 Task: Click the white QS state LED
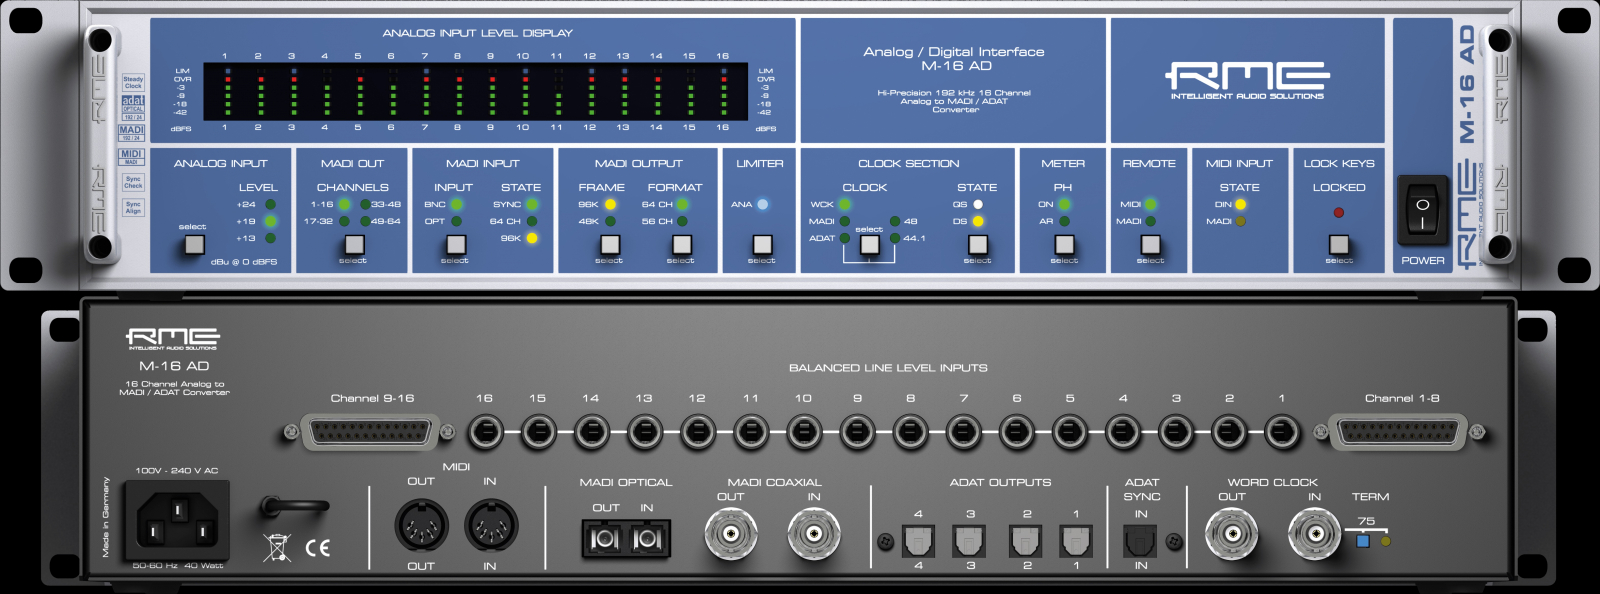[978, 204]
